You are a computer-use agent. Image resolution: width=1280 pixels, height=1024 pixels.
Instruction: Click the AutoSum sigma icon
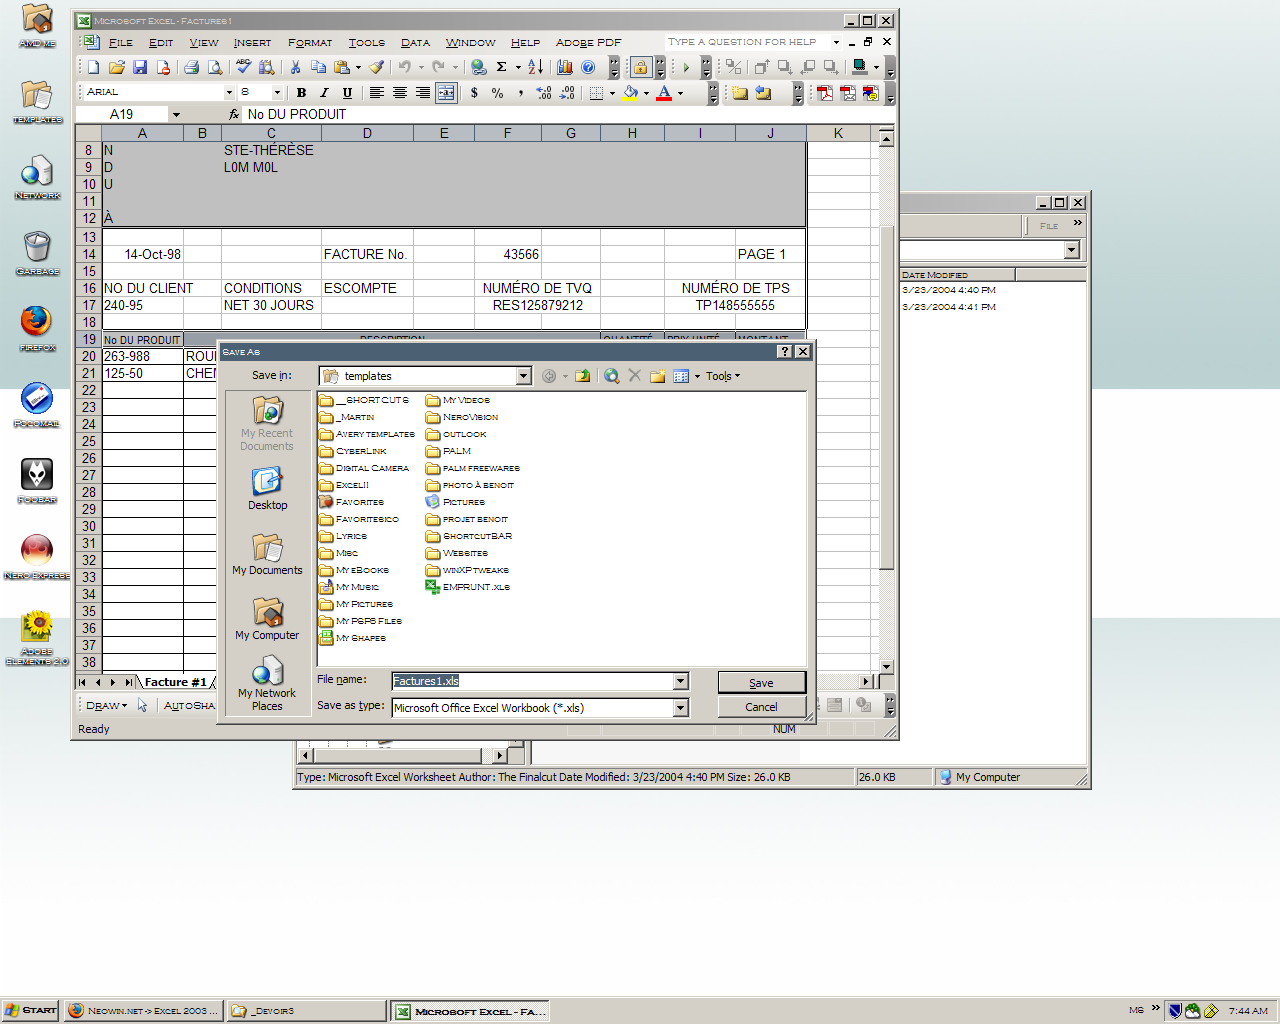pyautogui.click(x=502, y=67)
